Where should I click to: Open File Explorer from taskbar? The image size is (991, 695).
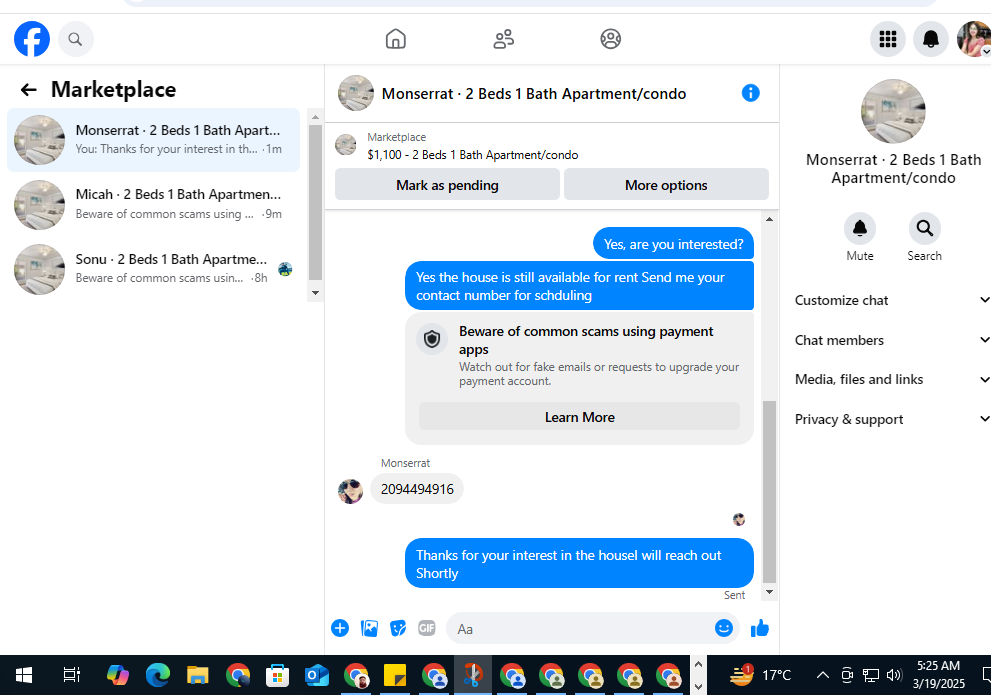click(x=197, y=675)
